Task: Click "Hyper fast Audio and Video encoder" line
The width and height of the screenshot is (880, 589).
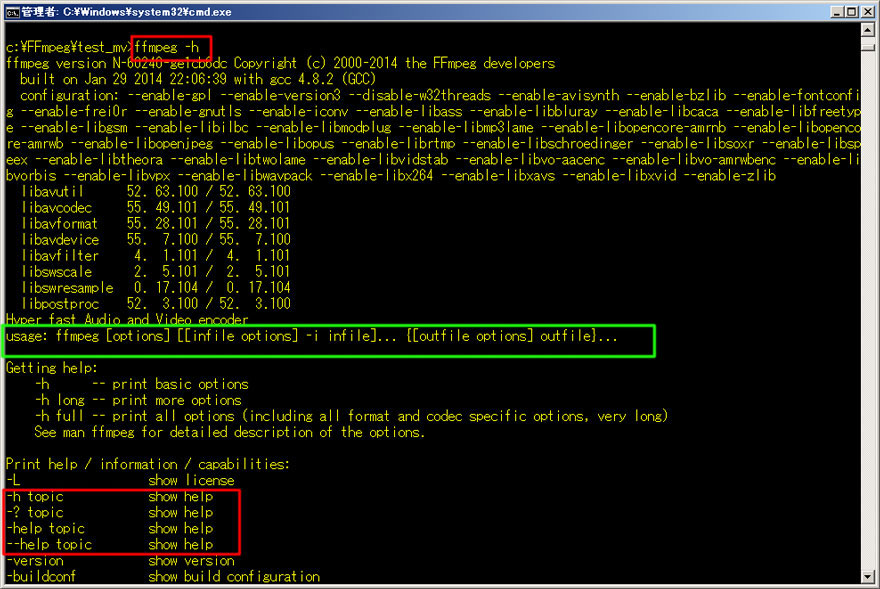Action: pos(127,319)
